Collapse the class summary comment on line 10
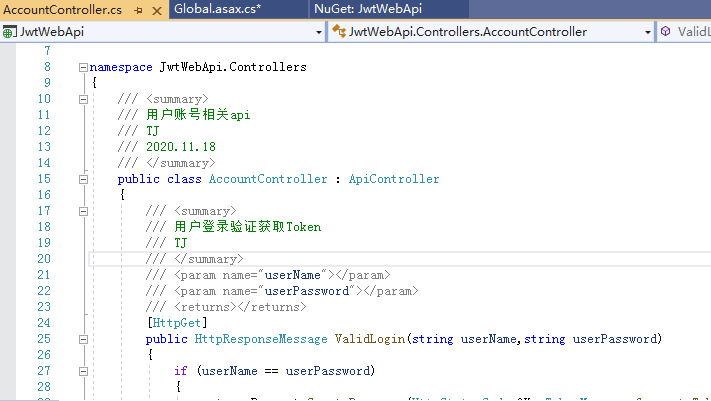Screen dimensions: 711x401 click(x=84, y=99)
